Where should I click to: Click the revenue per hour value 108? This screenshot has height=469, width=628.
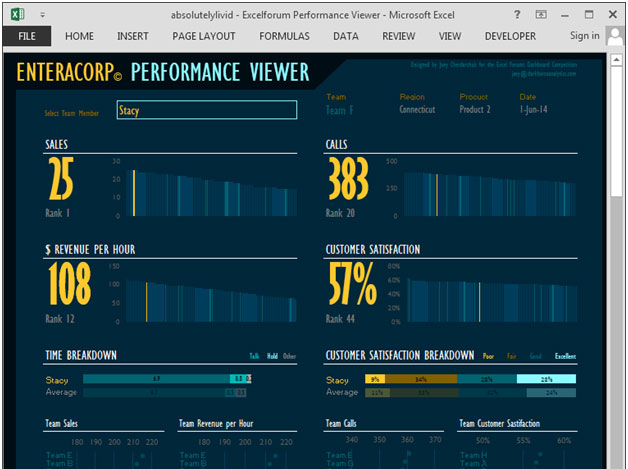(70, 284)
